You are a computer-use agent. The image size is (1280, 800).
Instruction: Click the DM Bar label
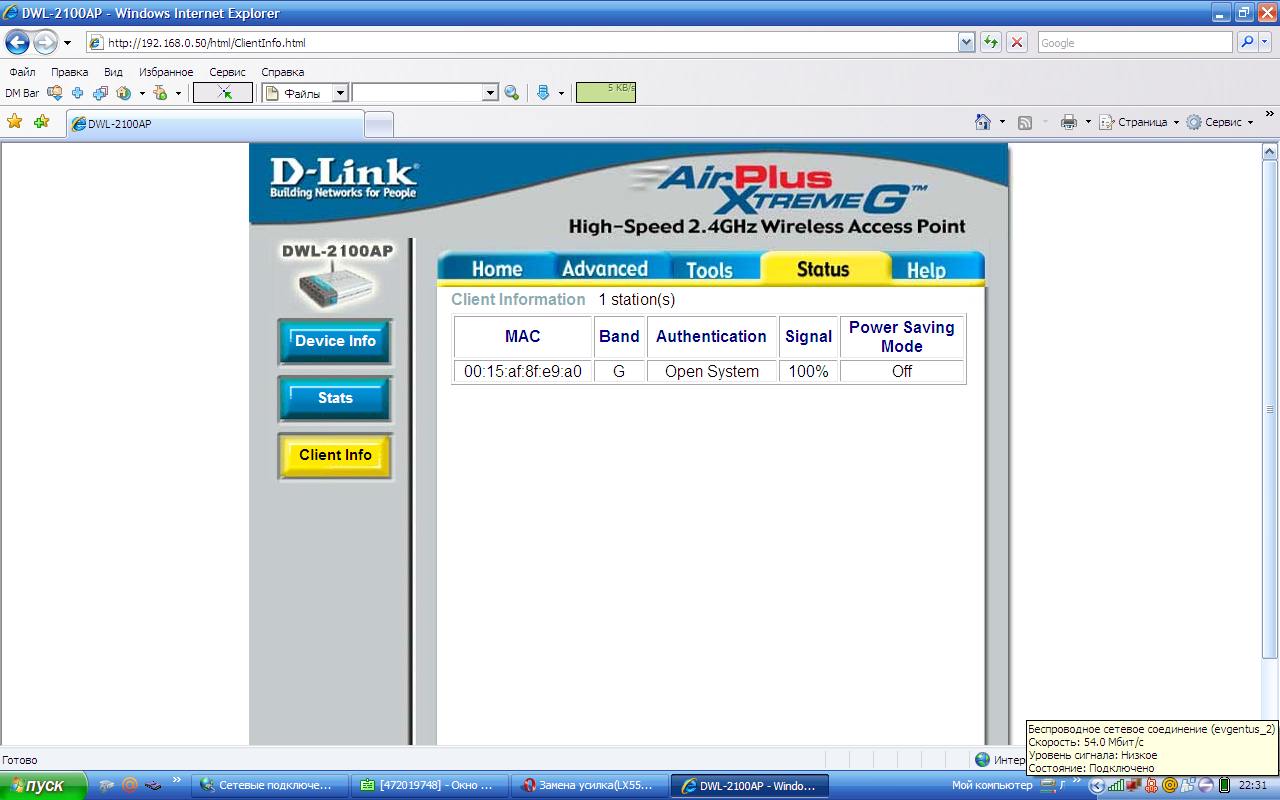(x=22, y=93)
